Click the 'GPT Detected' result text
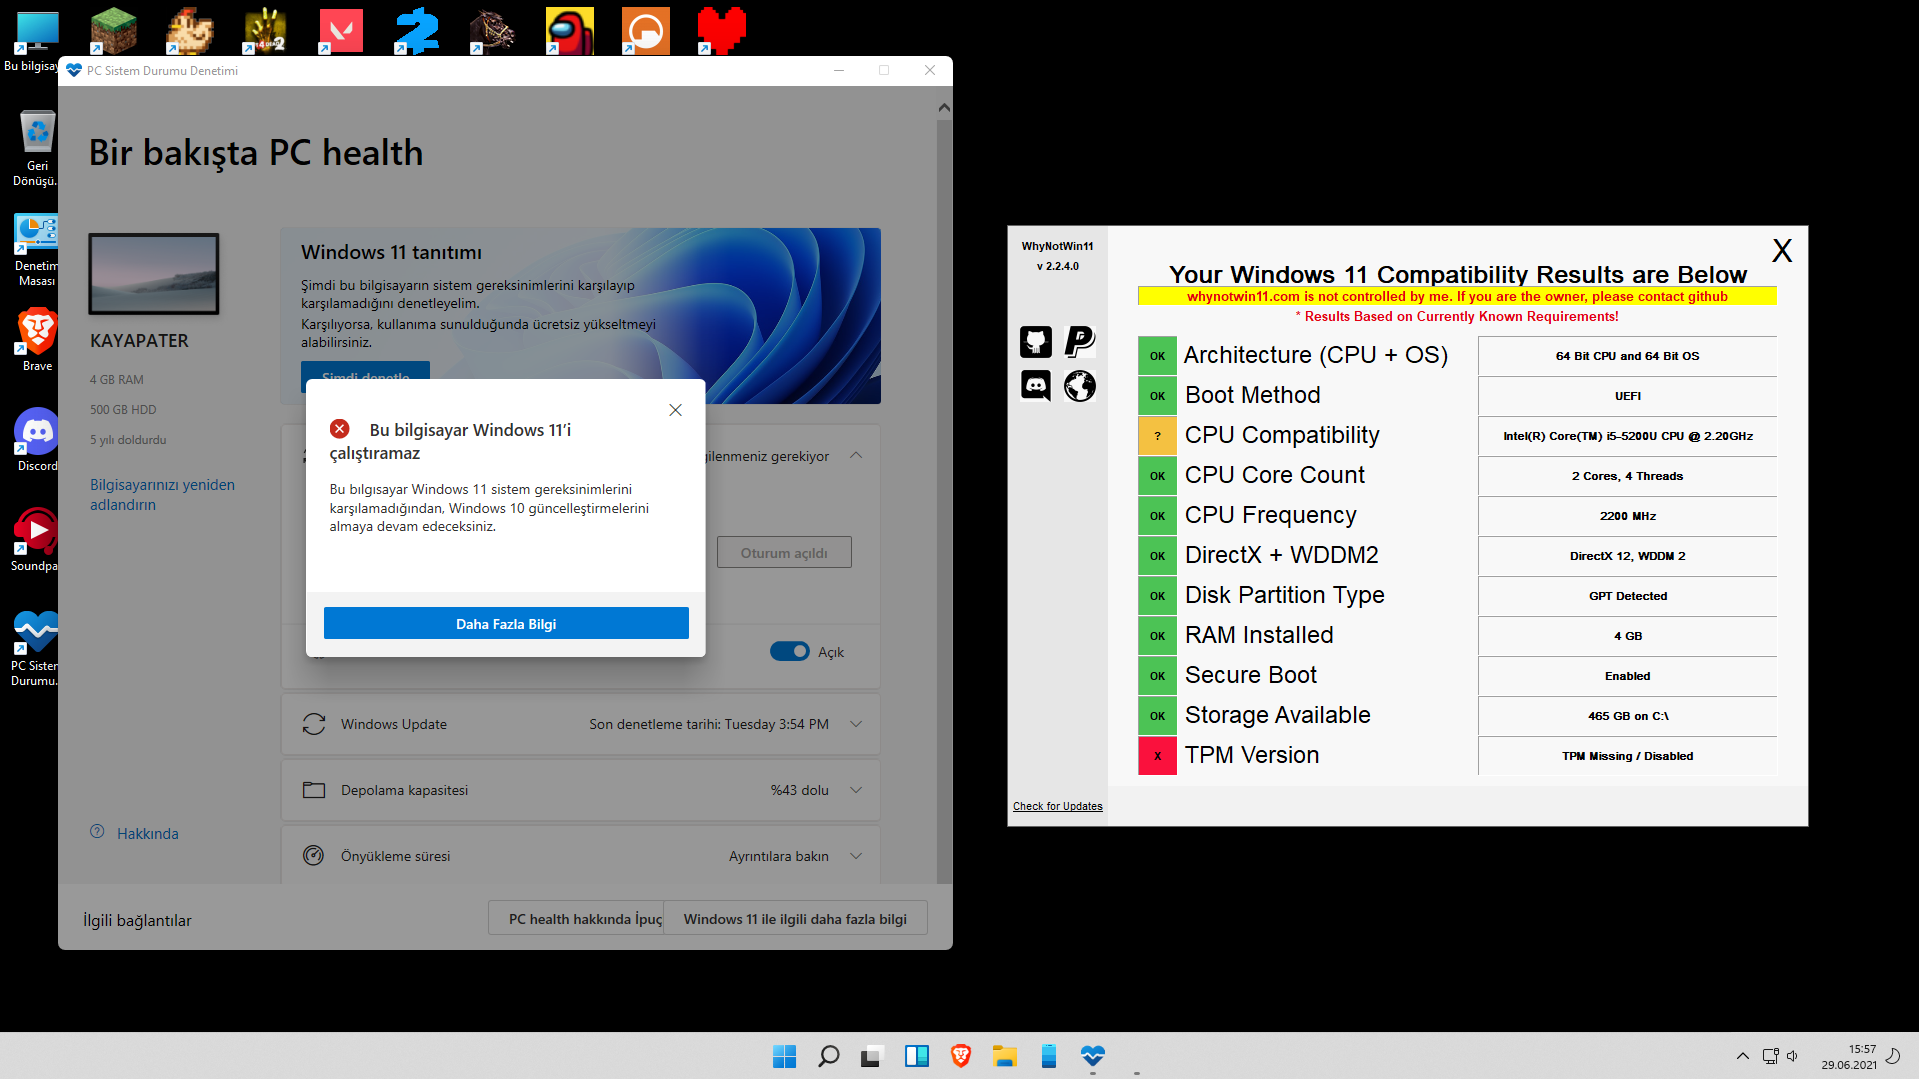 (x=1627, y=596)
